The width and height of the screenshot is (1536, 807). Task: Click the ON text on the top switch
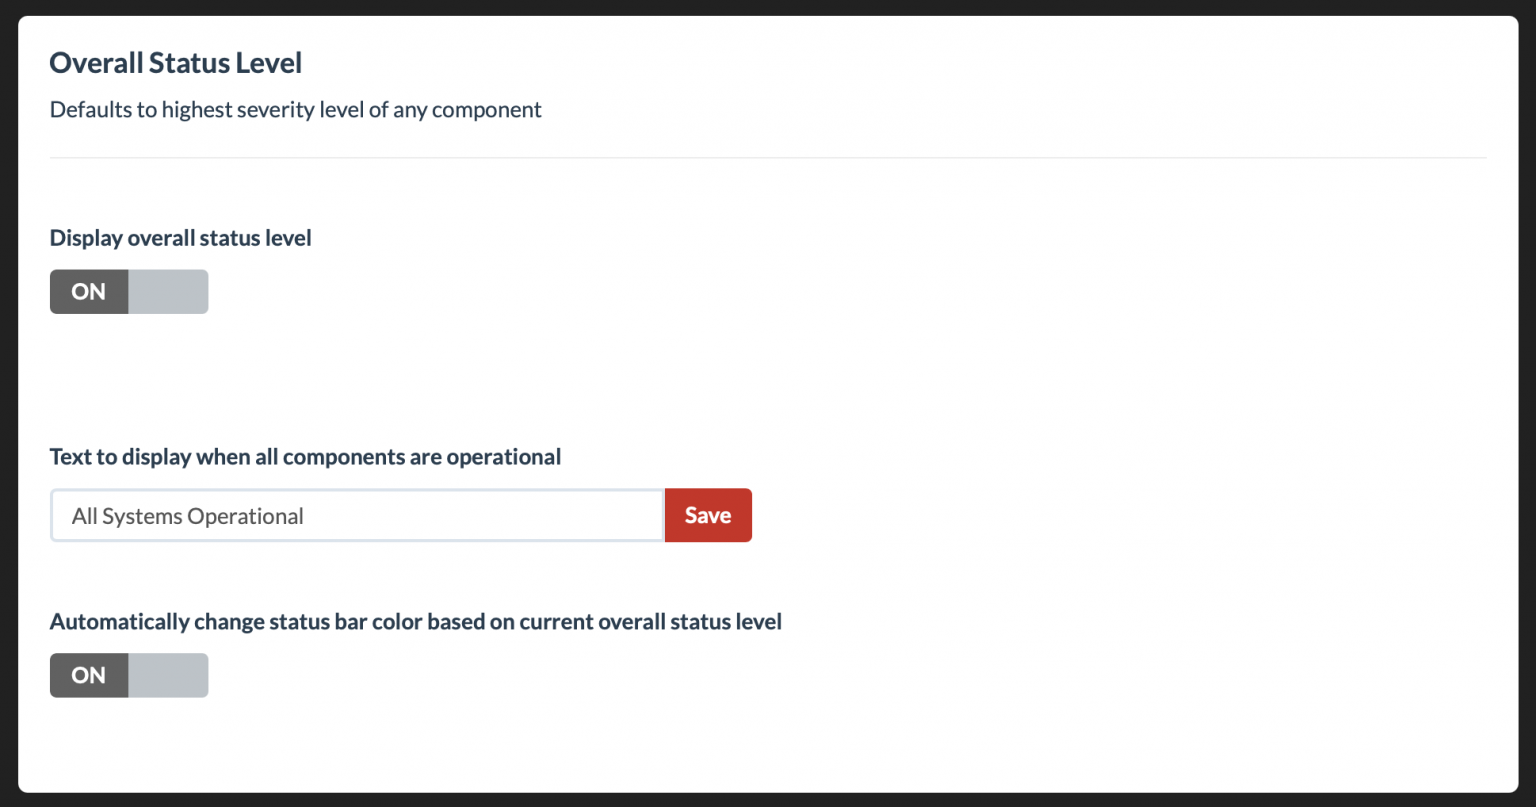[x=88, y=291]
